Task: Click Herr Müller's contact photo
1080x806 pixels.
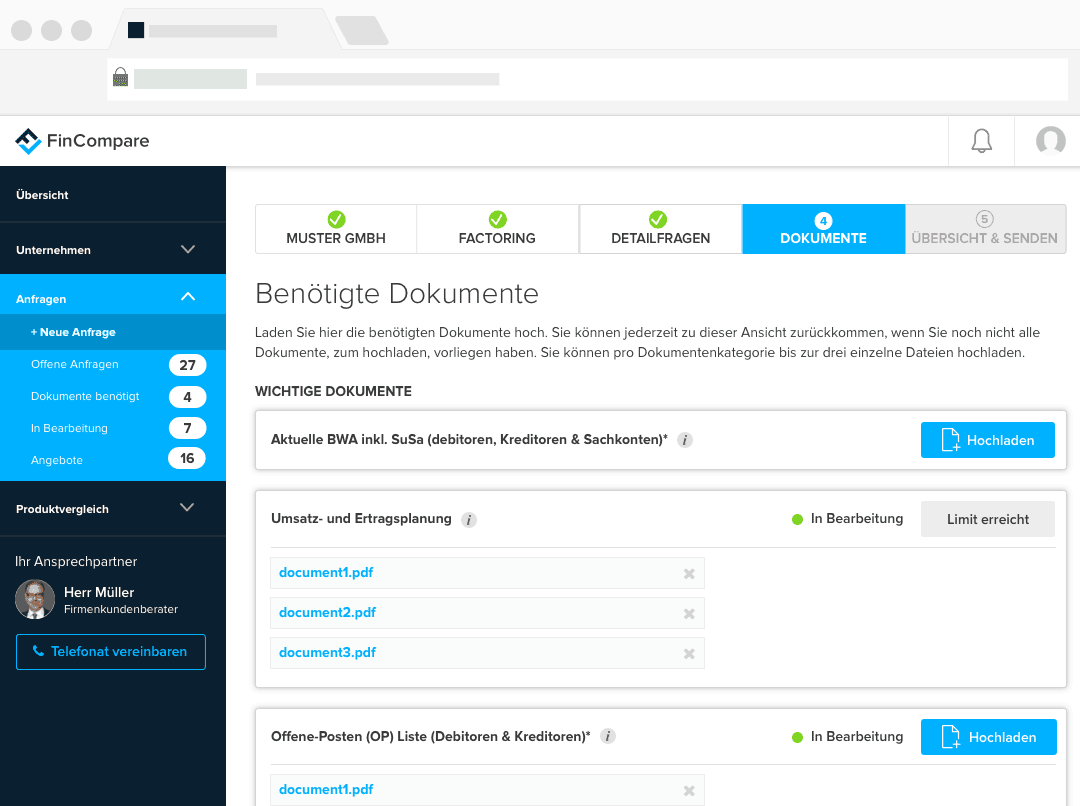Action: point(35,599)
